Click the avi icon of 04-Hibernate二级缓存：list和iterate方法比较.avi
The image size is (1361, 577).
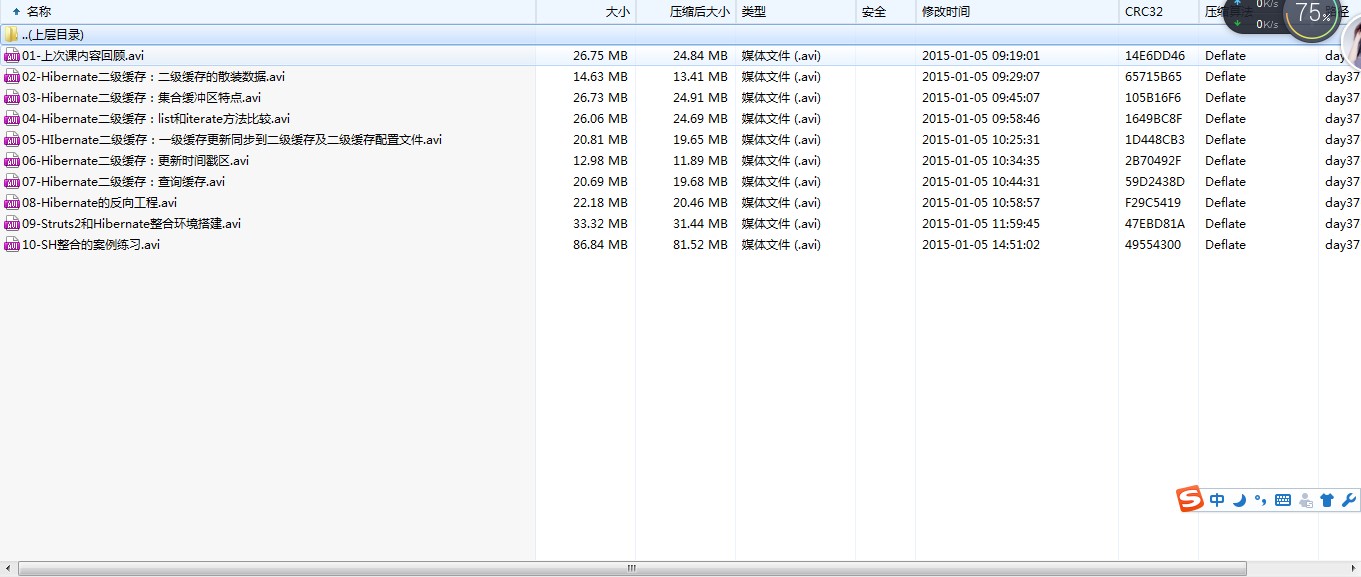click(12, 119)
